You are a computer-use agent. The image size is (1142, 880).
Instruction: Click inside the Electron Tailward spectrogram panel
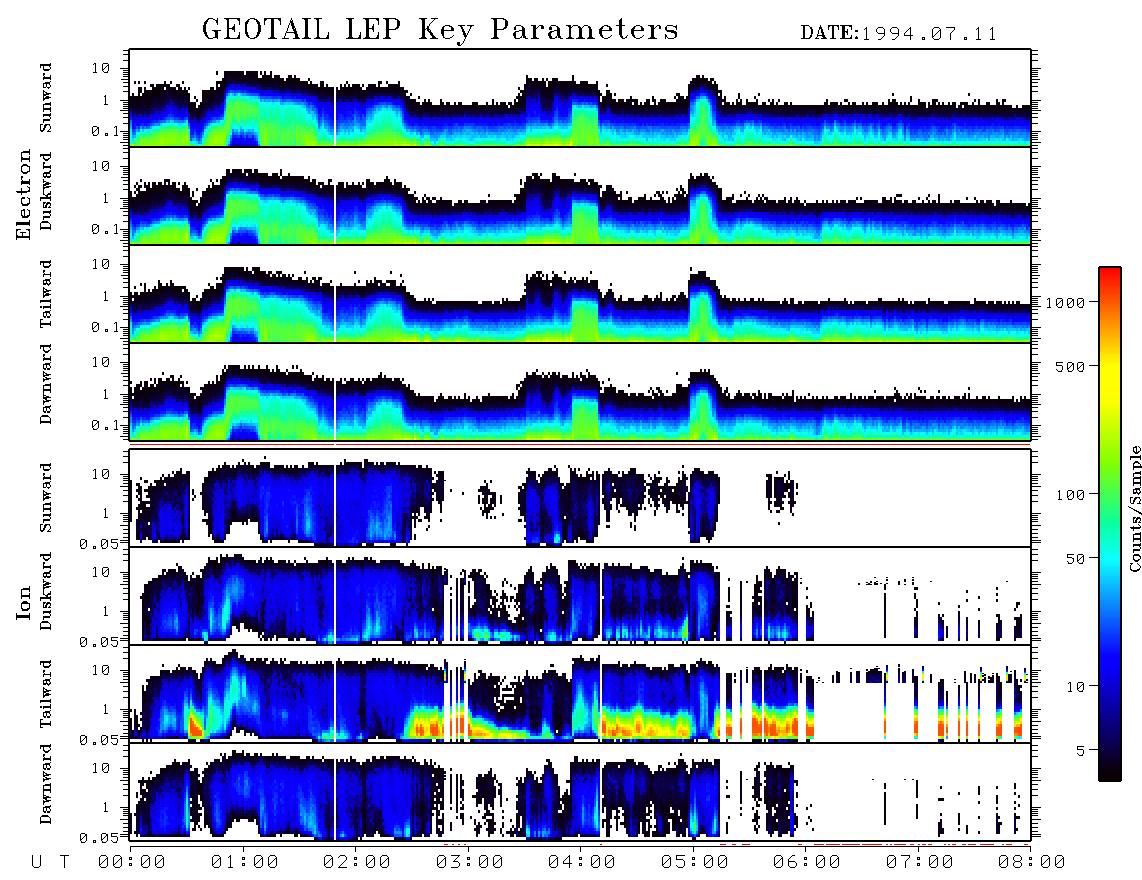[580, 294]
